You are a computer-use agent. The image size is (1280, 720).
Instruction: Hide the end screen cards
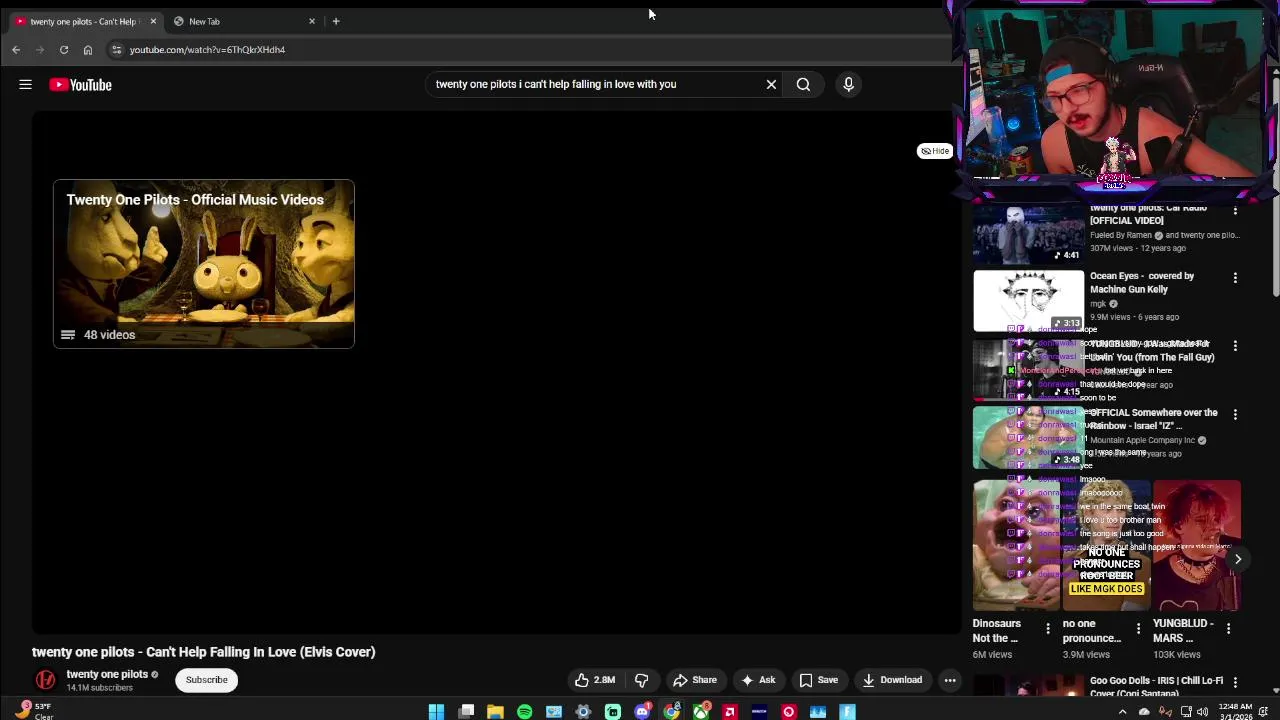[x=935, y=151]
